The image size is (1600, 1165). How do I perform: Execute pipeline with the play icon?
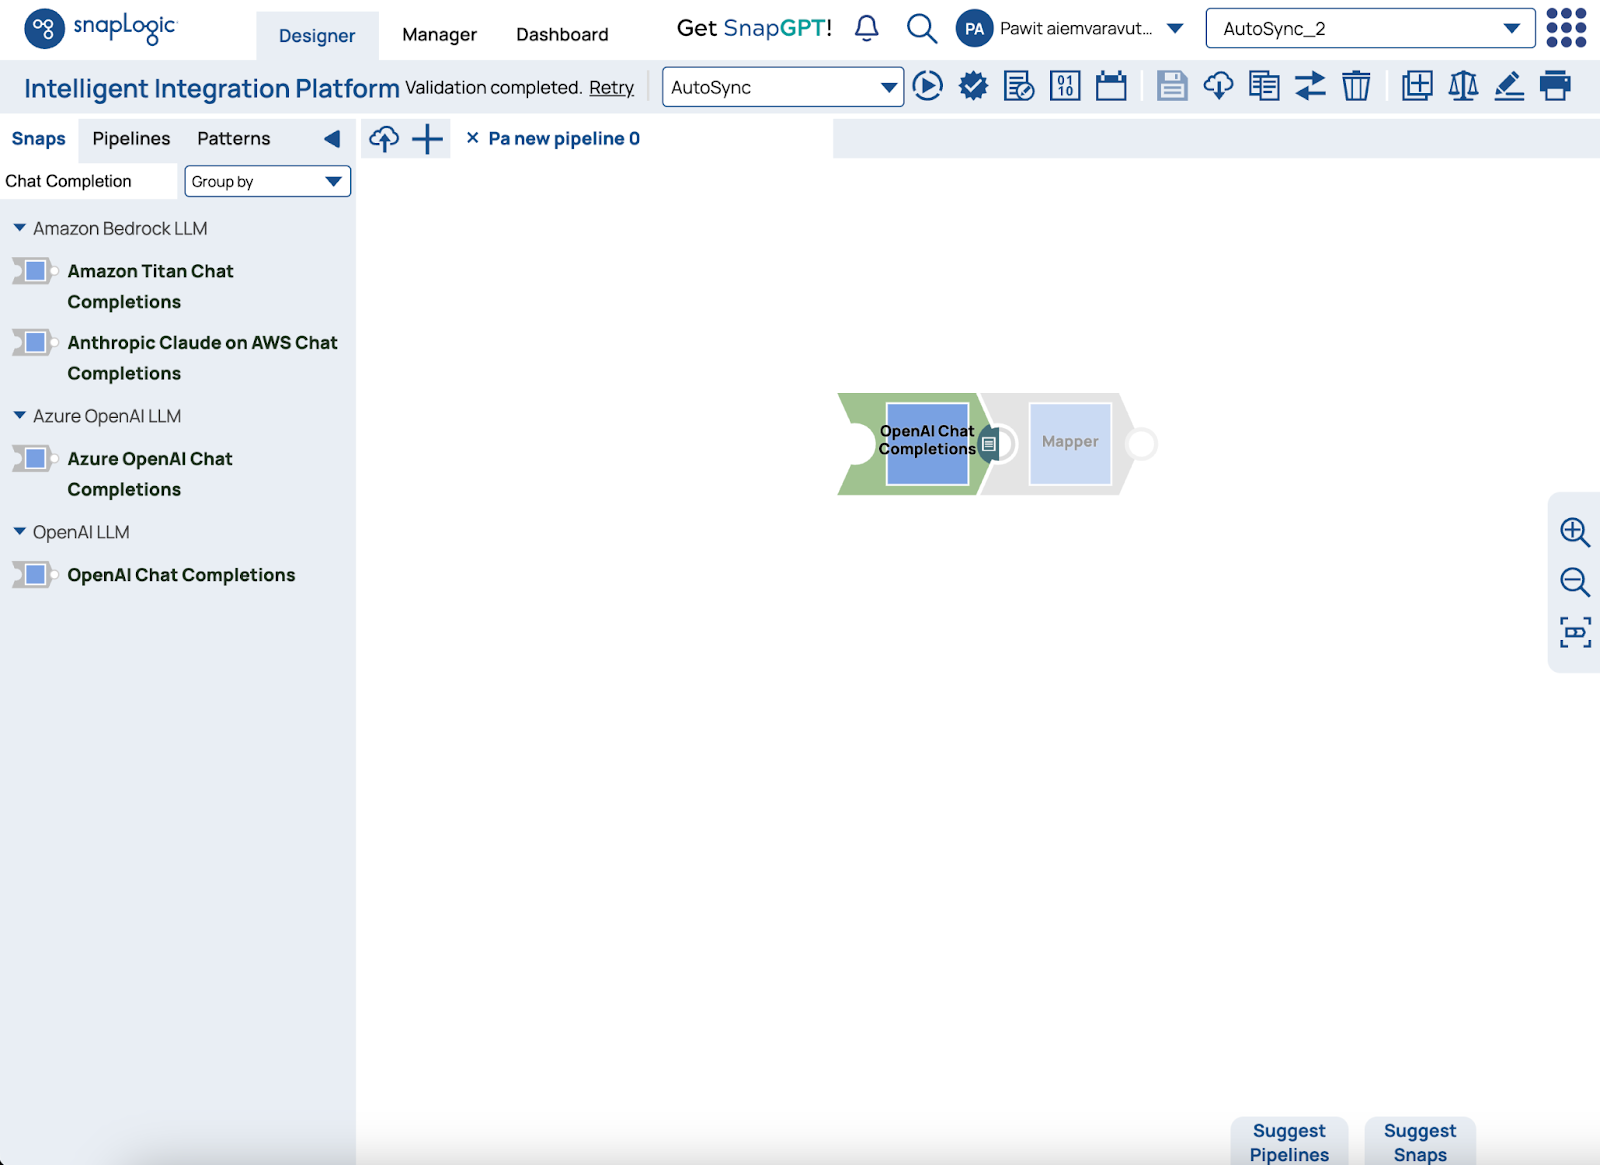coord(927,86)
